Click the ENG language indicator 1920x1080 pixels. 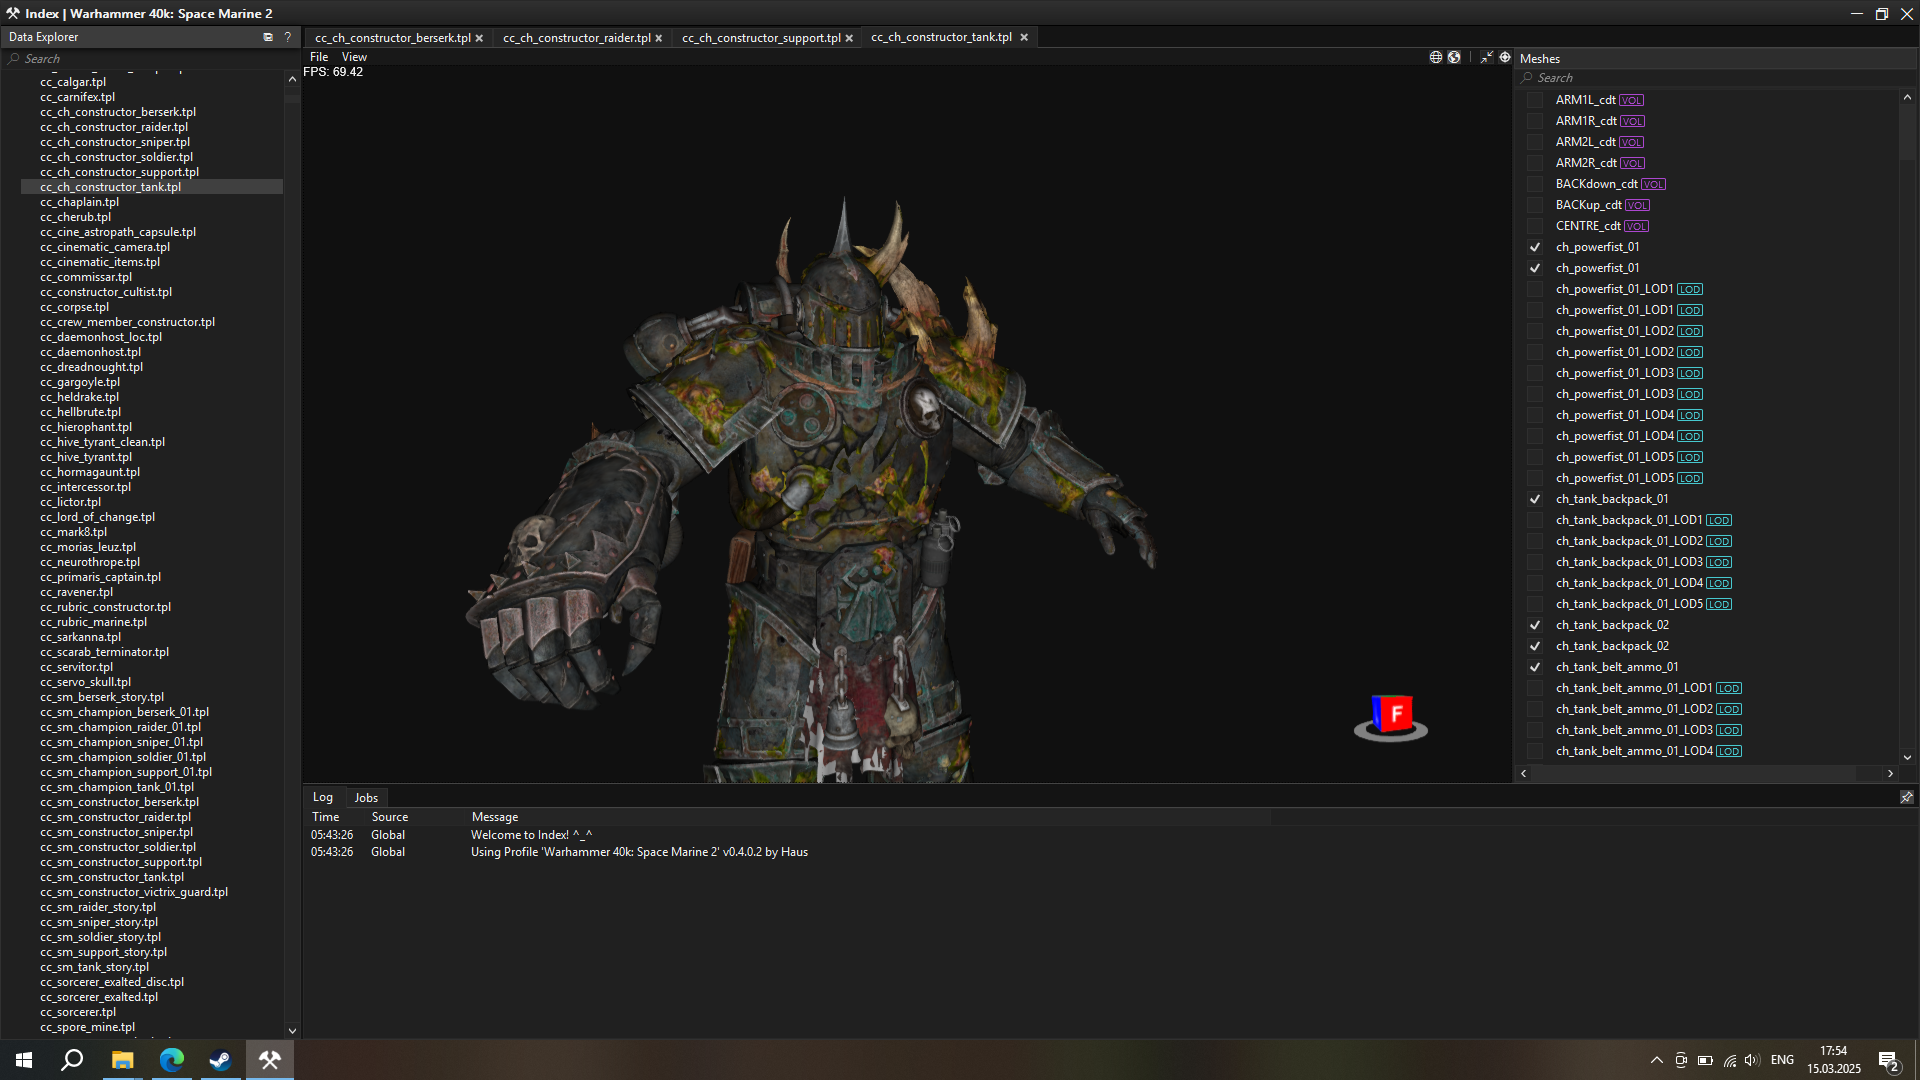(1782, 1060)
